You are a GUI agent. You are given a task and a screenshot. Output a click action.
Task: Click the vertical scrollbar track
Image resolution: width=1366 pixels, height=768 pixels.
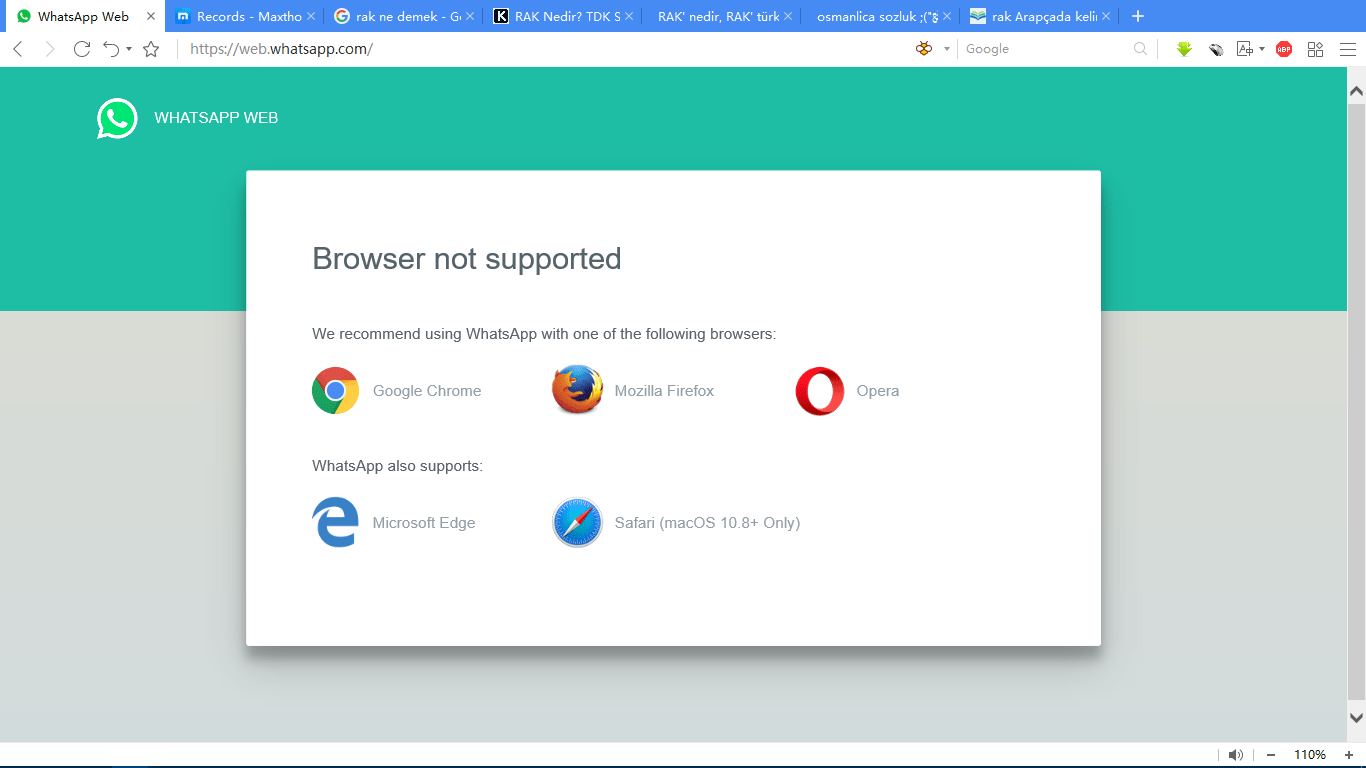pos(1357,404)
